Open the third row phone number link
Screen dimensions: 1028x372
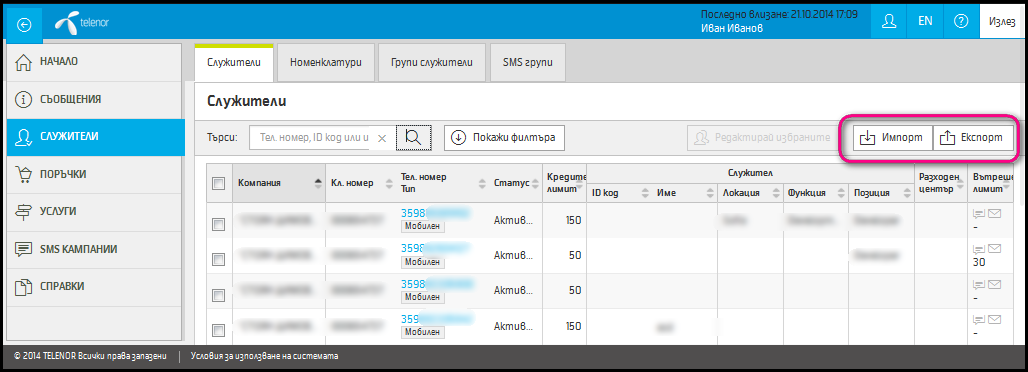coord(436,283)
